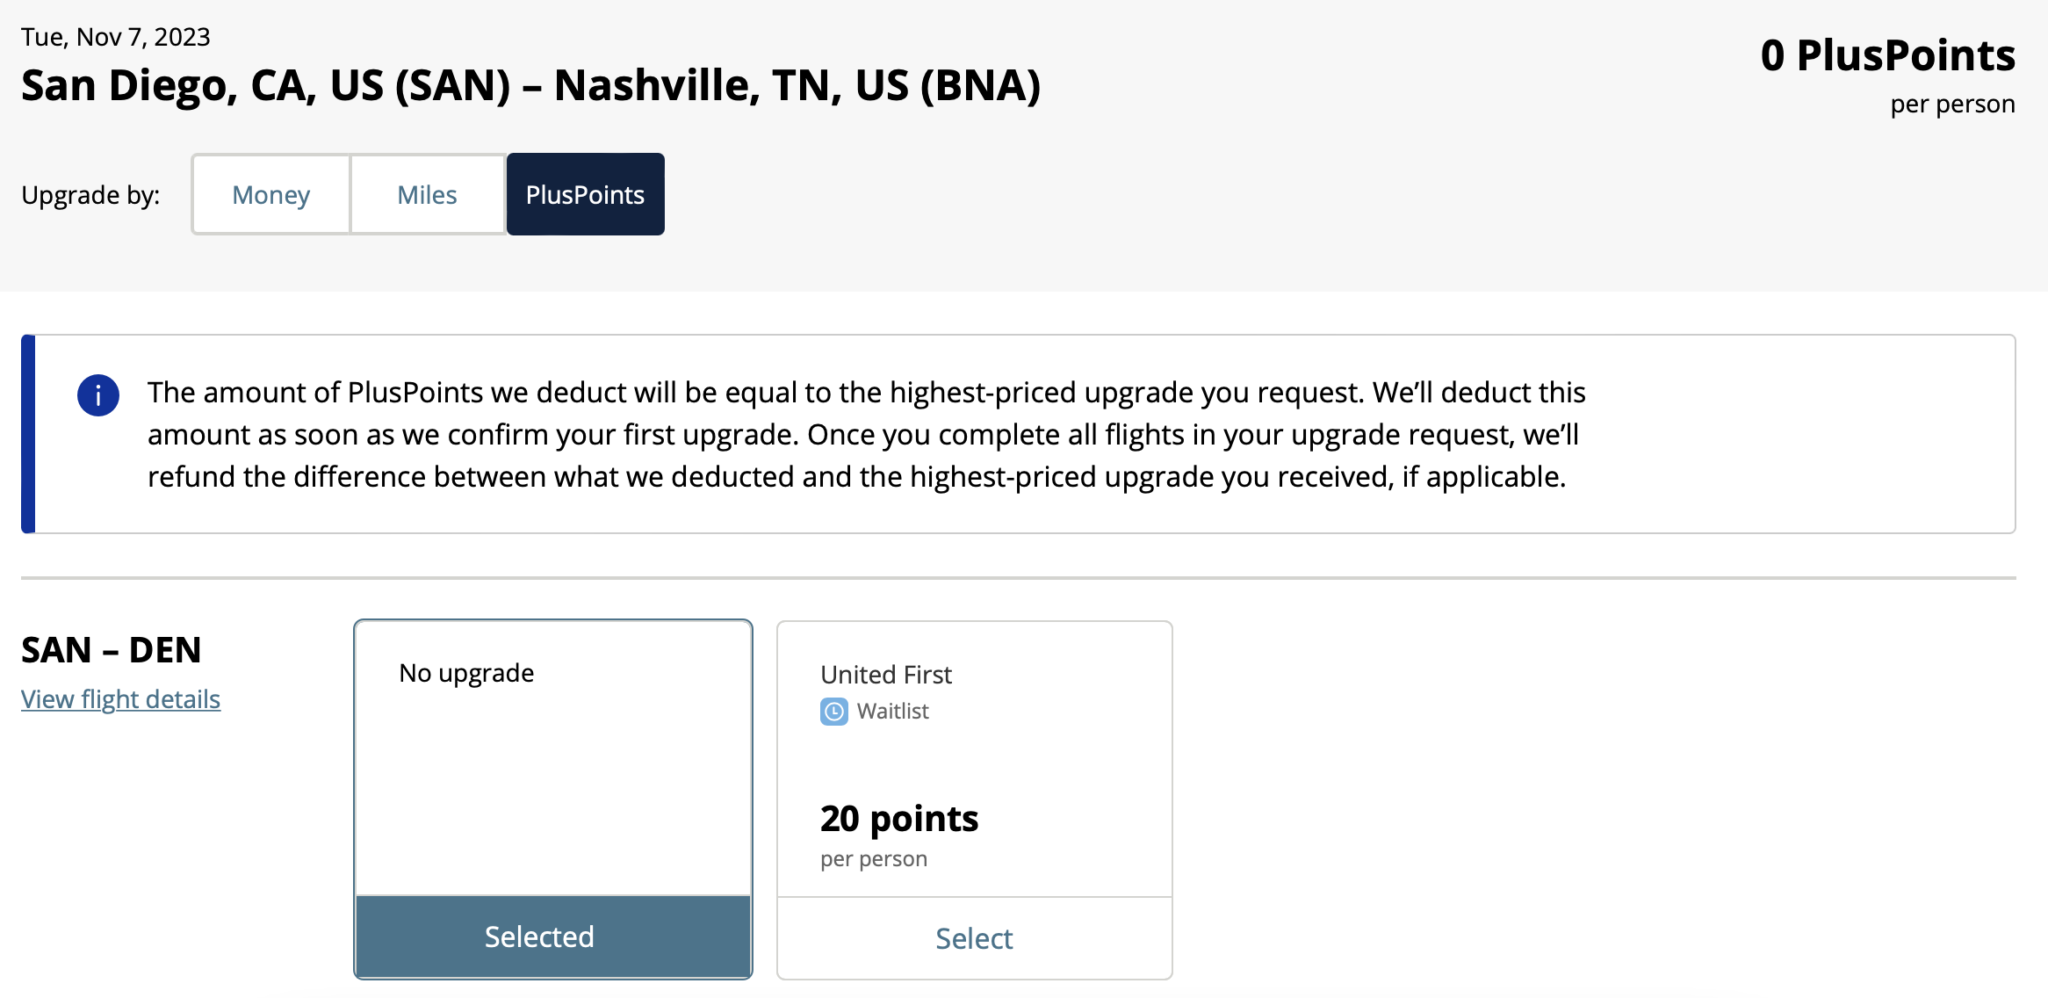Viewport: 2048px width, 998px height.
Task: Click the Tue, Nov 7, 2023 date text
Action: tap(116, 36)
